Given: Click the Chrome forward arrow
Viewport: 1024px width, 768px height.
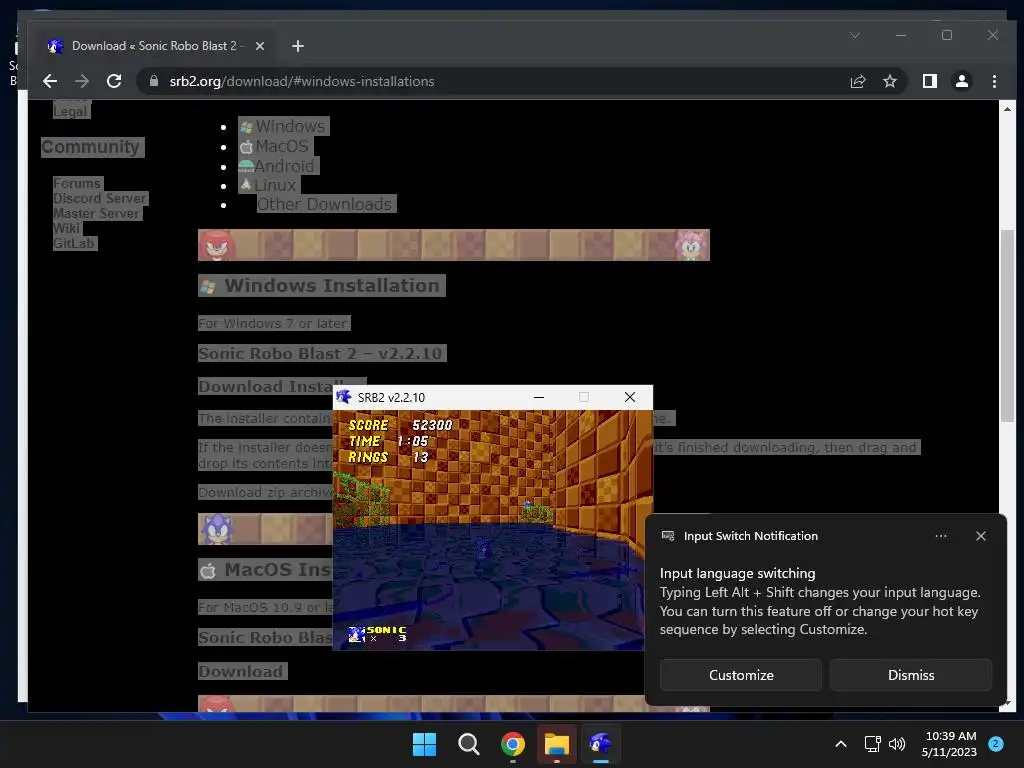Looking at the screenshot, I should coord(82,81).
